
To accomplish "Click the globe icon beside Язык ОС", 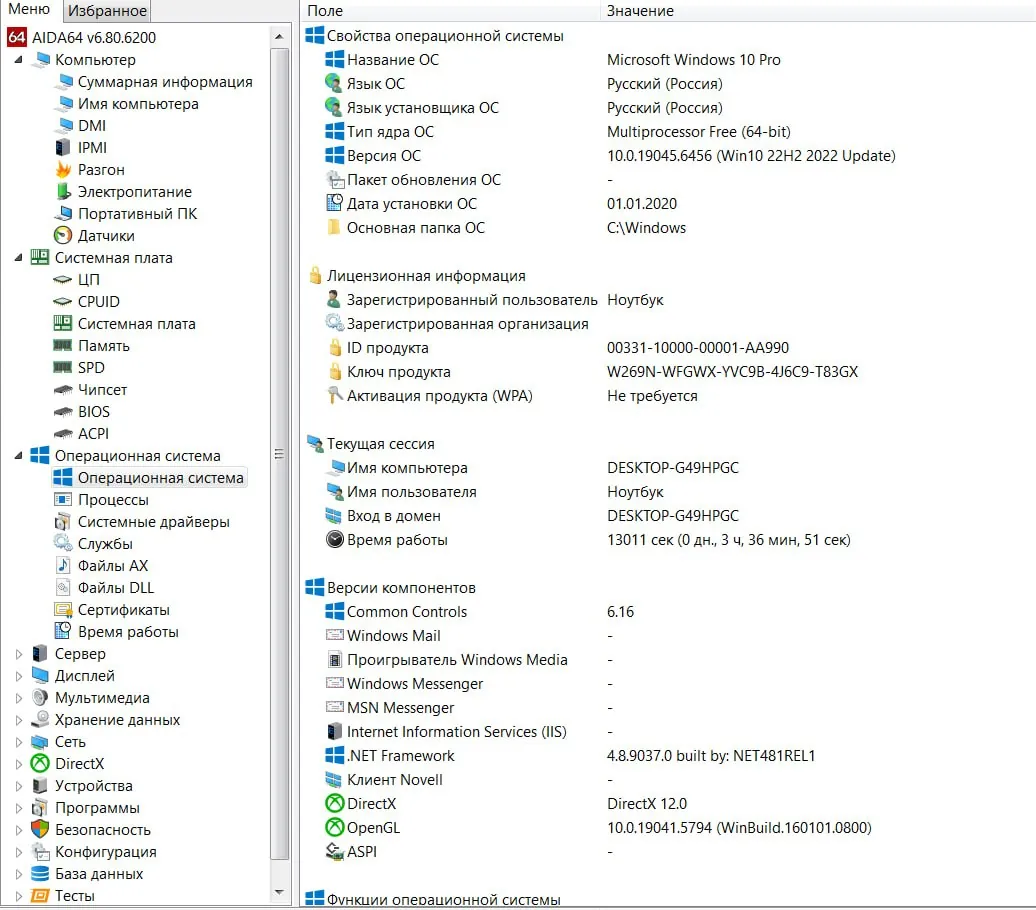I will click(334, 83).
